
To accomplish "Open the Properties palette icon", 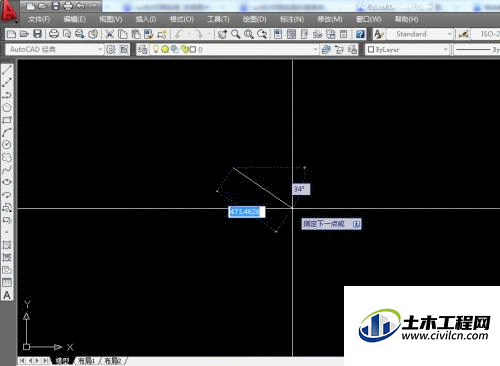I will point(278,34).
